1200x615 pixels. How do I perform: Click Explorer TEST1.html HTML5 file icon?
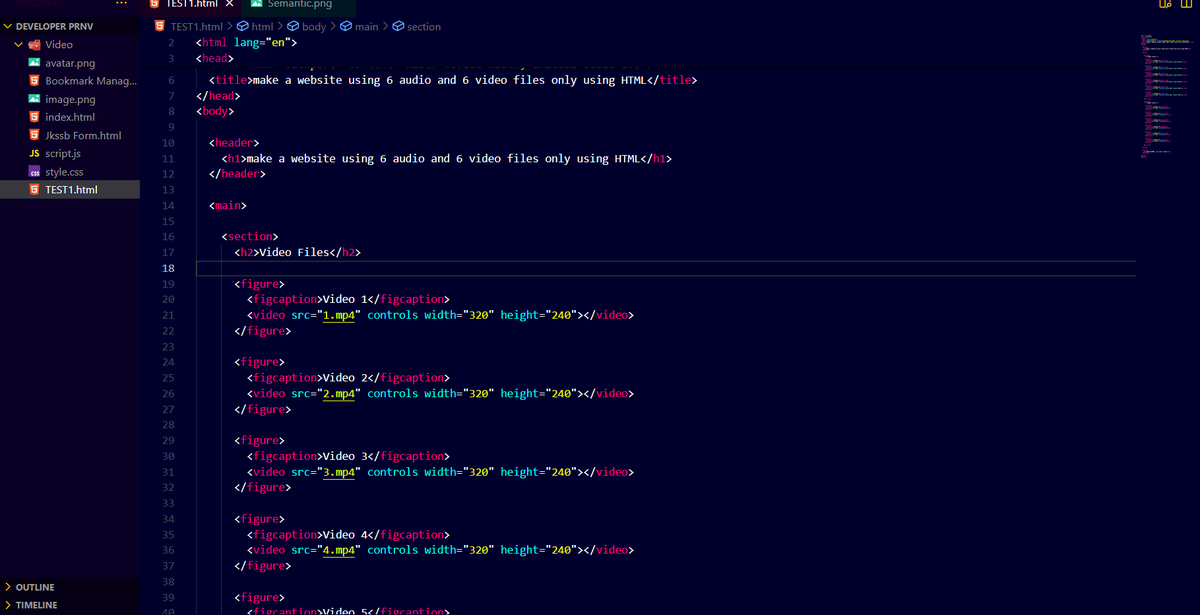[x=34, y=190]
